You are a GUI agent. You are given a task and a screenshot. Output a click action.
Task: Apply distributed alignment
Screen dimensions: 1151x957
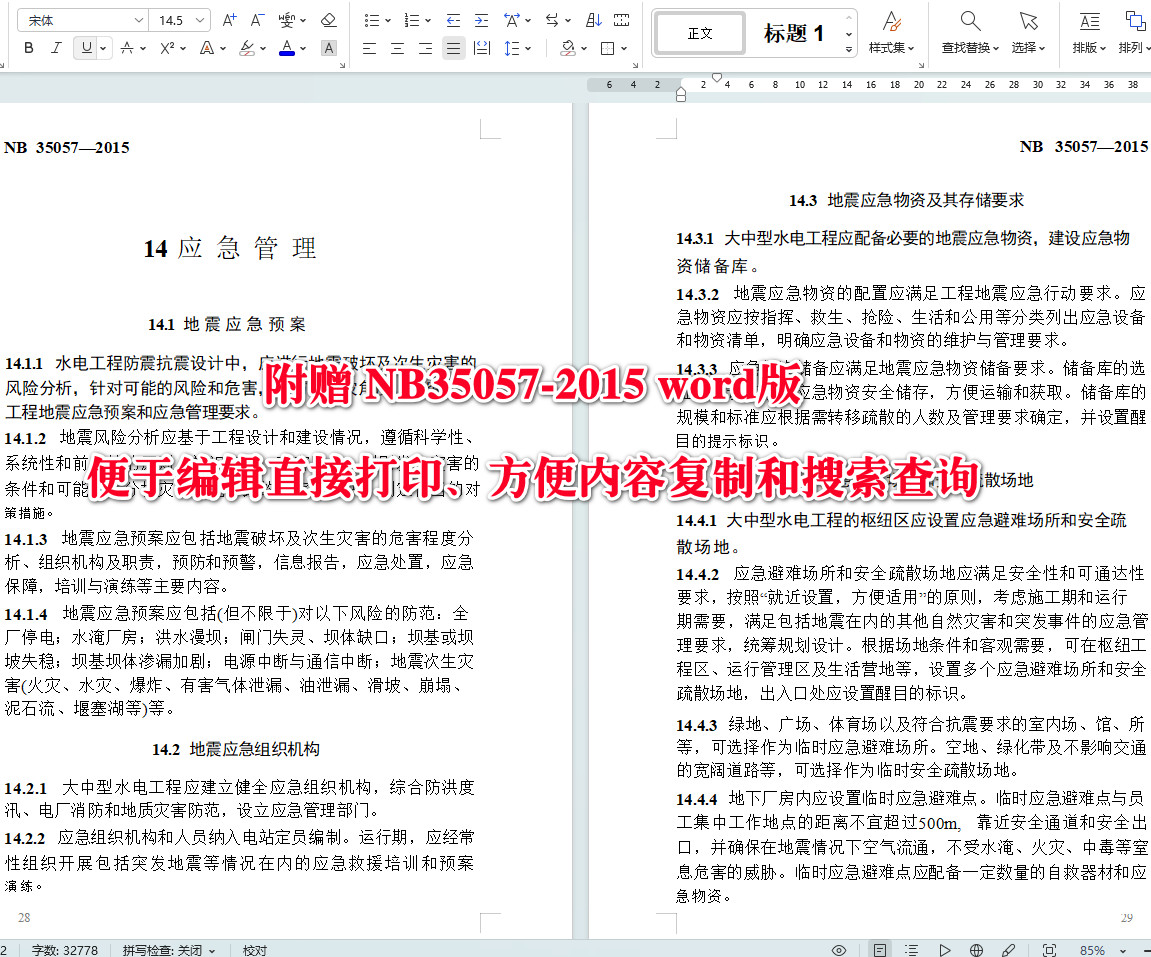pyautogui.click(x=482, y=48)
